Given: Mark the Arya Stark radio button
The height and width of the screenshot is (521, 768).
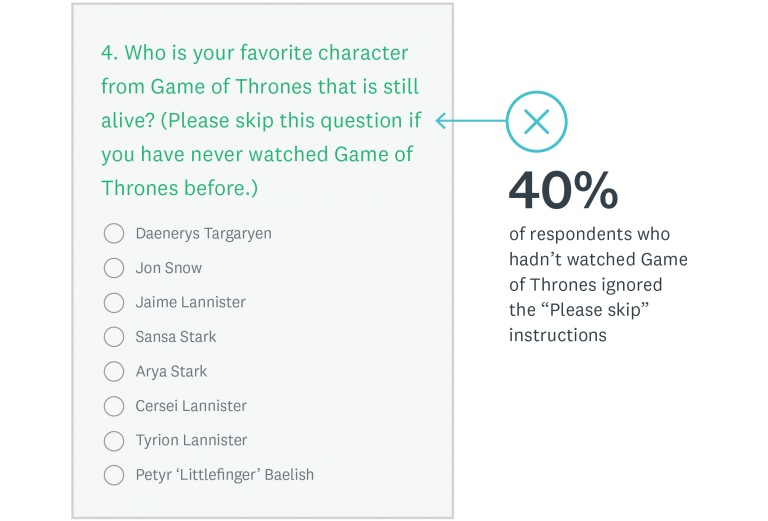Looking at the screenshot, I should pyautogui.click(x=114, y=371).
